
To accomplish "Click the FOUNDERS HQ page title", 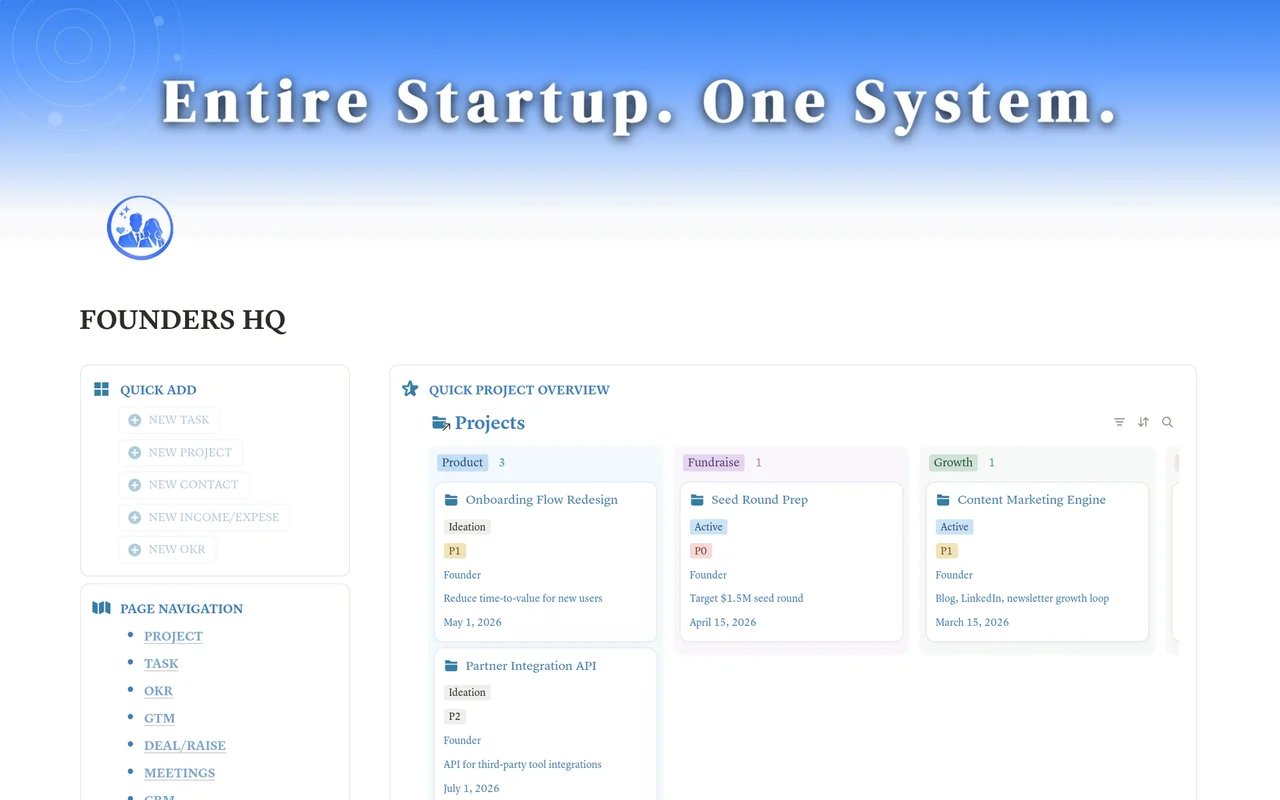I will [183, 320].
